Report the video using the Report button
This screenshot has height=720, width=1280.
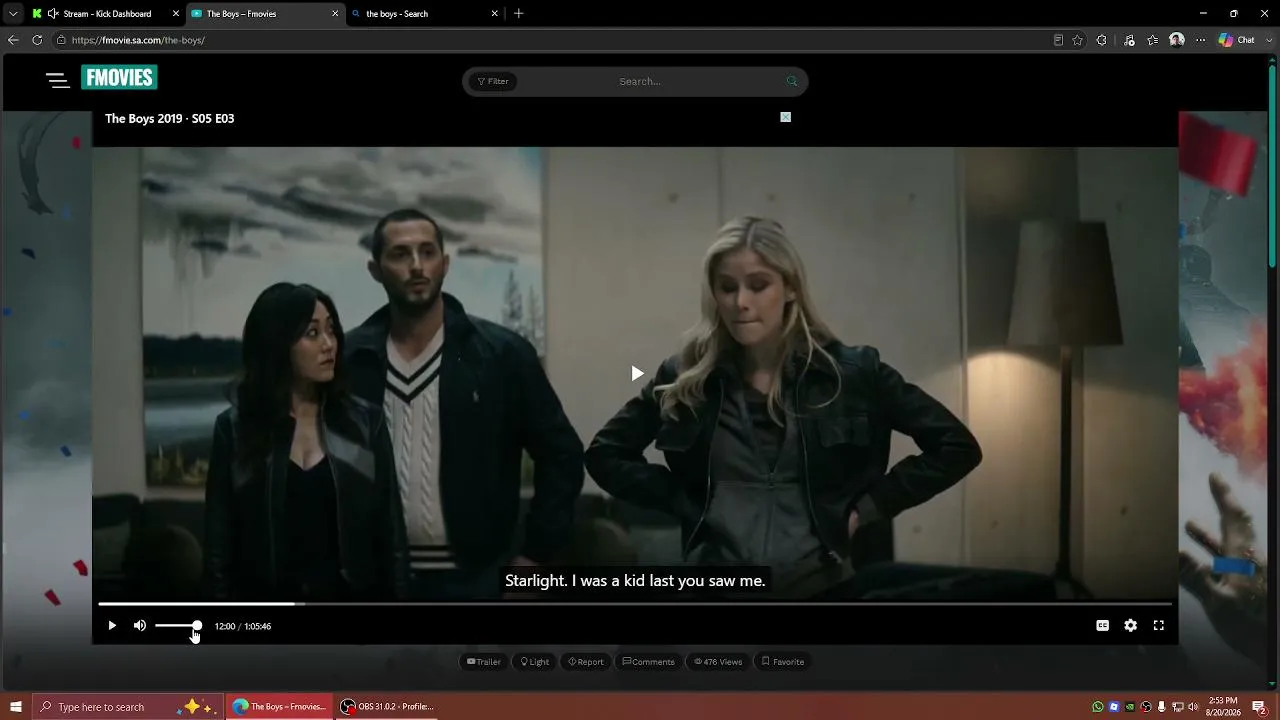pyautogui.click(x=586, y=662)
